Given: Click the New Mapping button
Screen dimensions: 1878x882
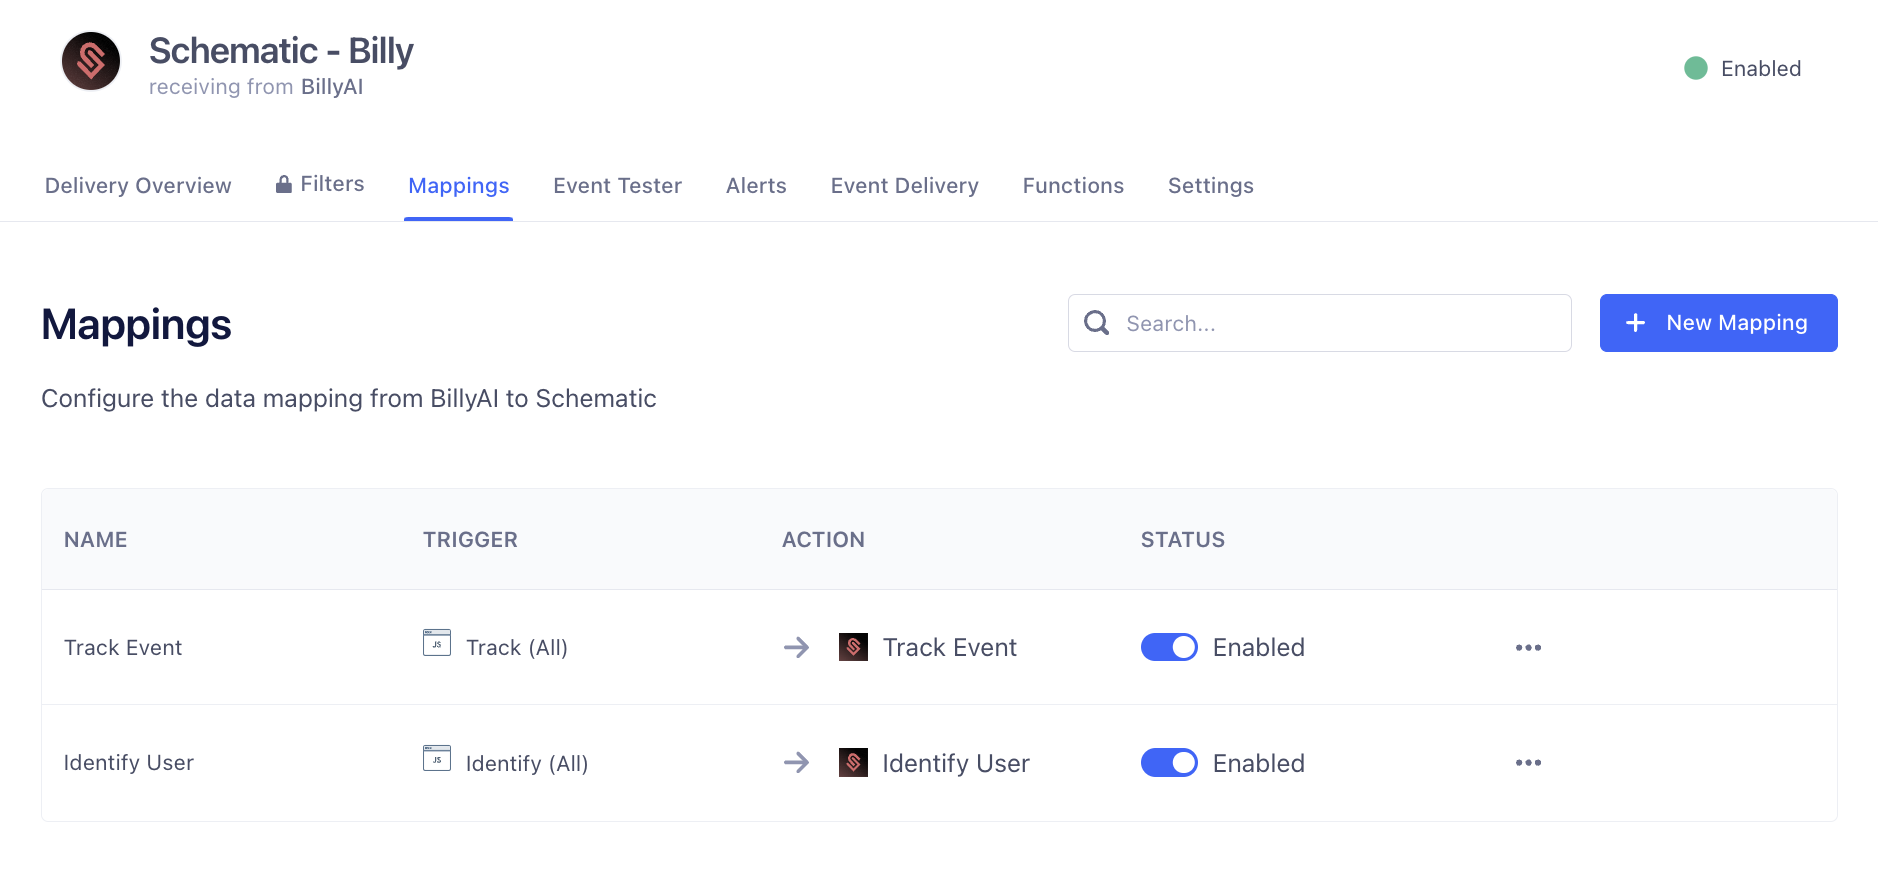Looking at the screenshot, I should click(x=1718, y=323).
